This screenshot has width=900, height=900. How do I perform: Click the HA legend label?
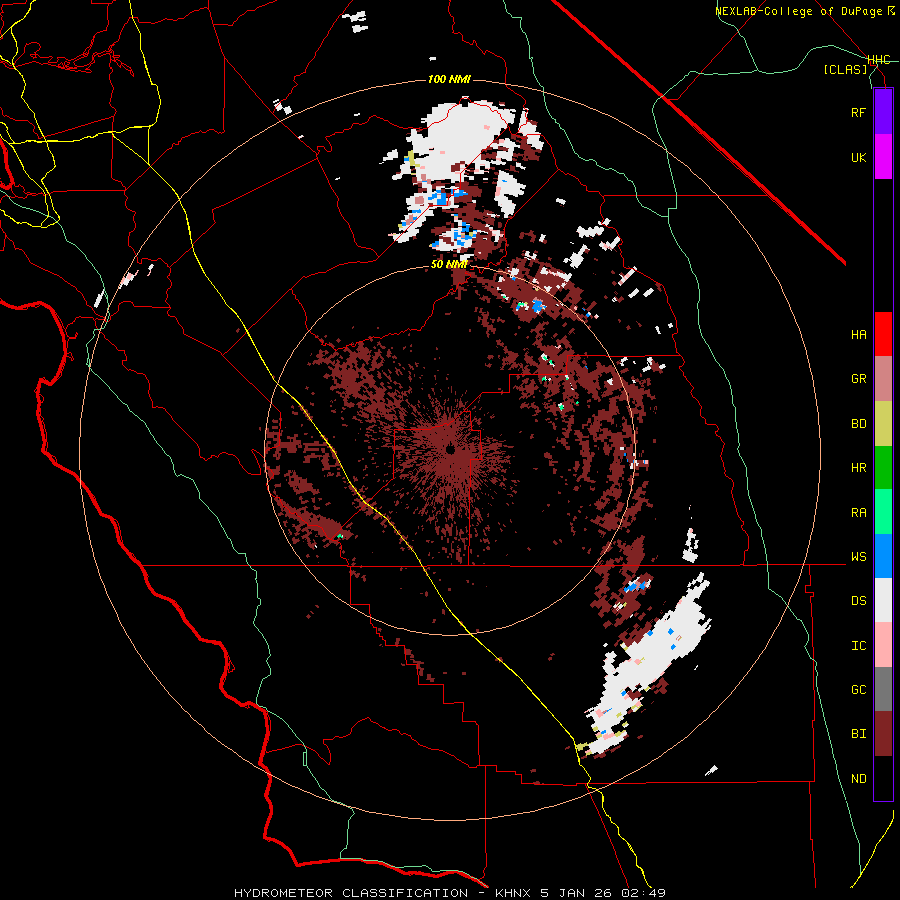pyautogui.click(x=858, y=334)
